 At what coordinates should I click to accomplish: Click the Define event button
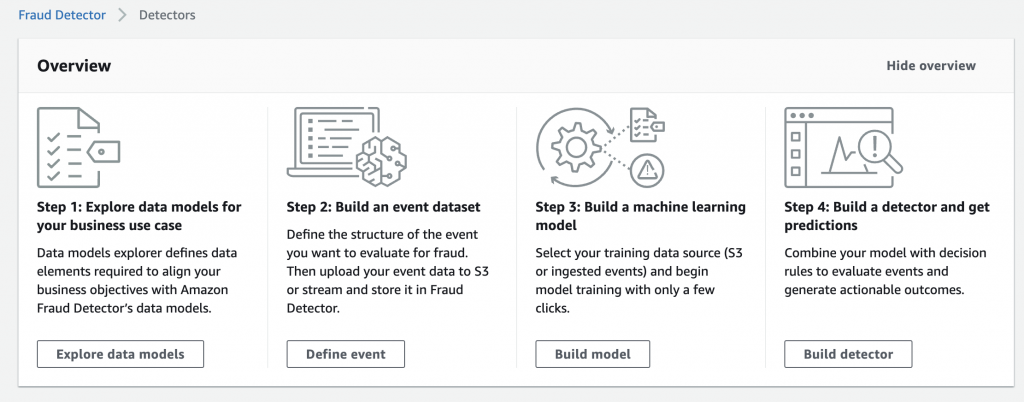(344, 354)
